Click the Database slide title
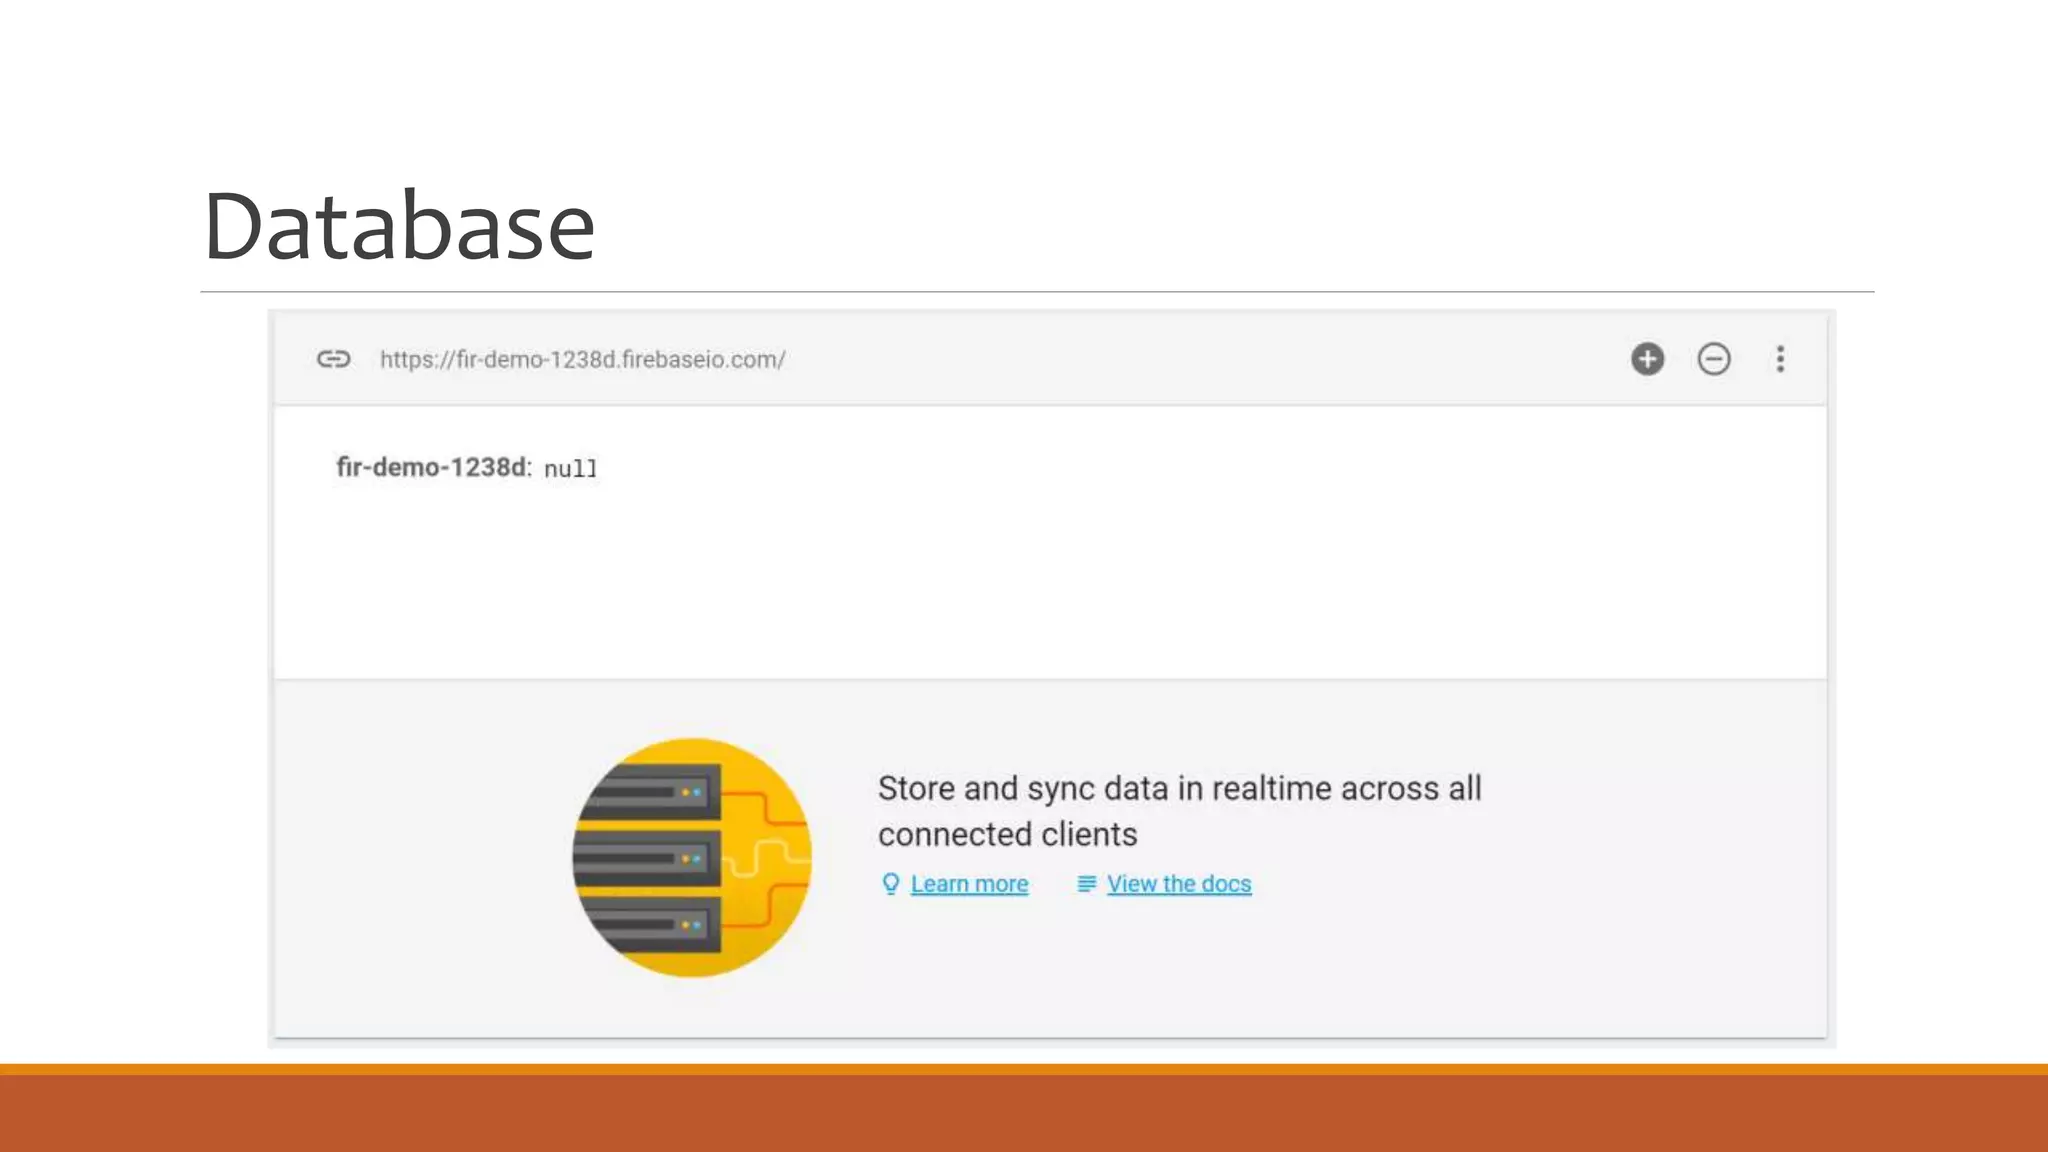 pyautogui.click(x=399, y=226)
